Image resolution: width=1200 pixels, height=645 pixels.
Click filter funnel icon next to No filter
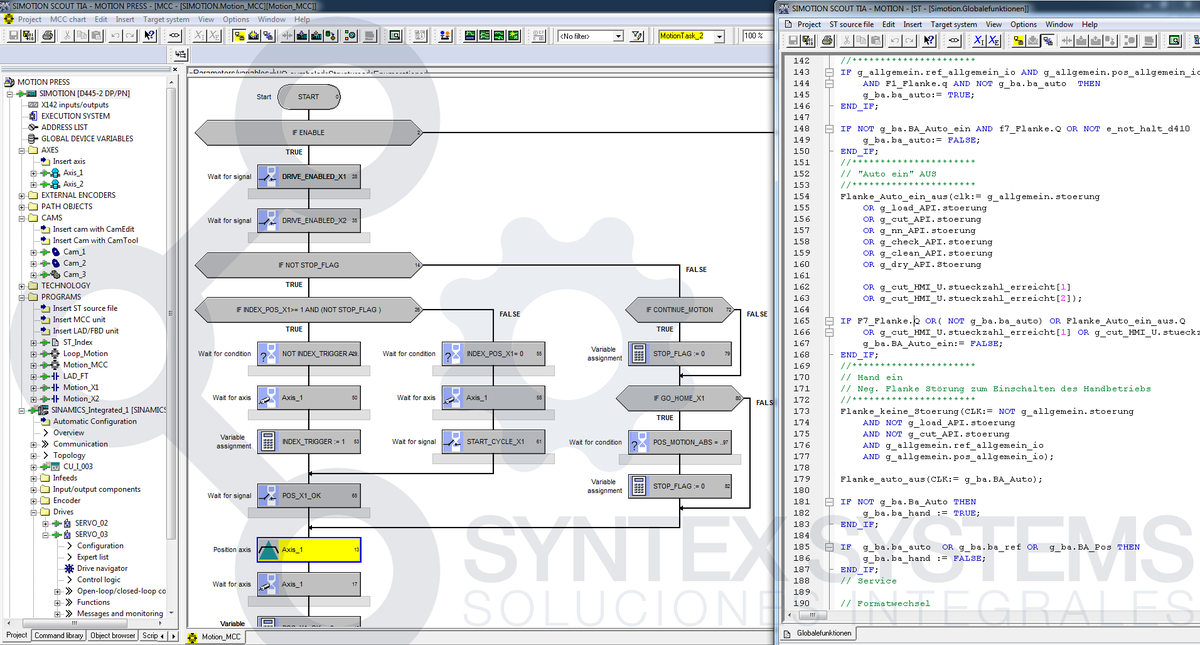pyautogui.click(x=637, y=36)
